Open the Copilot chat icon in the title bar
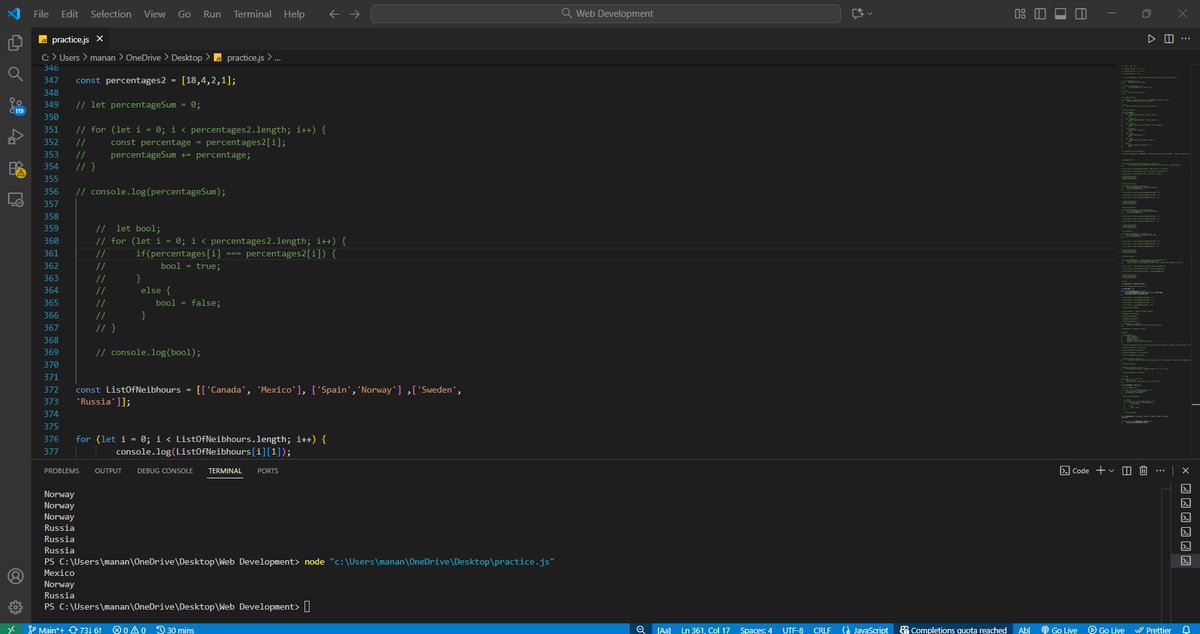1200x634 pixels. 856,14
